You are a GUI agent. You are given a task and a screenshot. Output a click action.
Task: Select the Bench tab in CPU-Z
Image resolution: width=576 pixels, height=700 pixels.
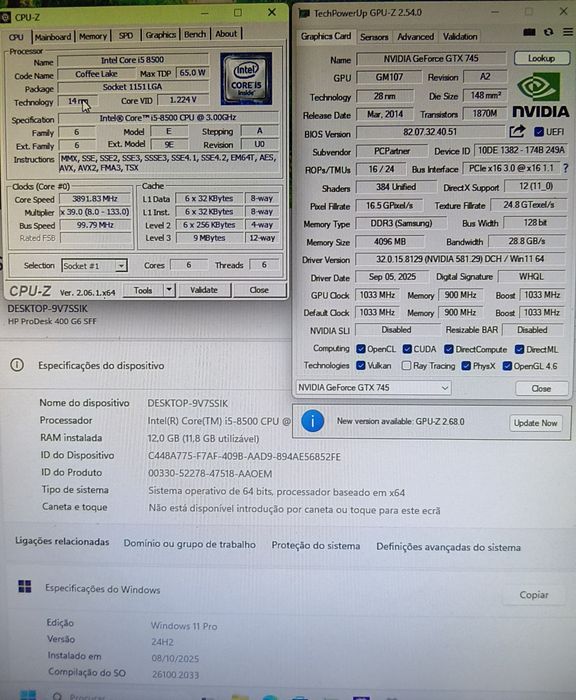pos(195,34)
